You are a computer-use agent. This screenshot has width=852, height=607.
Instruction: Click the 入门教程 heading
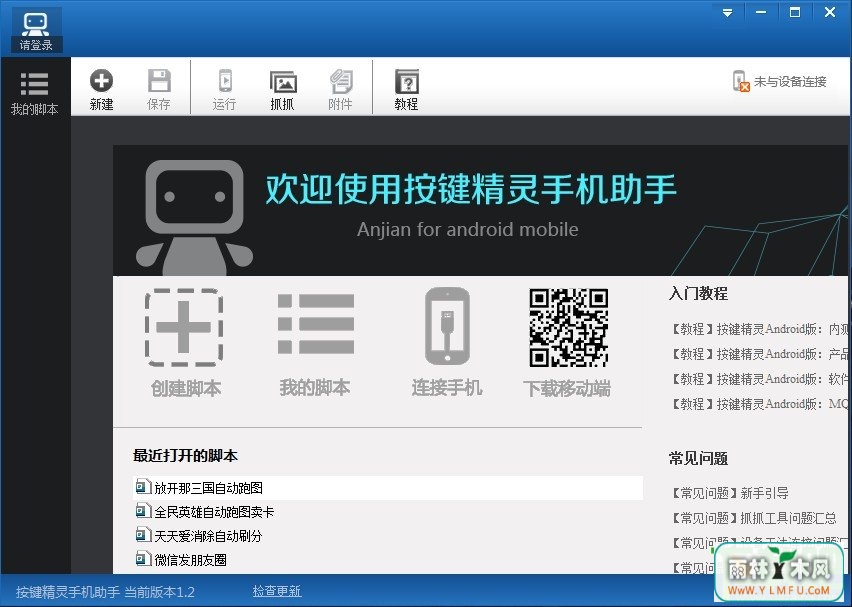click(698, 293)
